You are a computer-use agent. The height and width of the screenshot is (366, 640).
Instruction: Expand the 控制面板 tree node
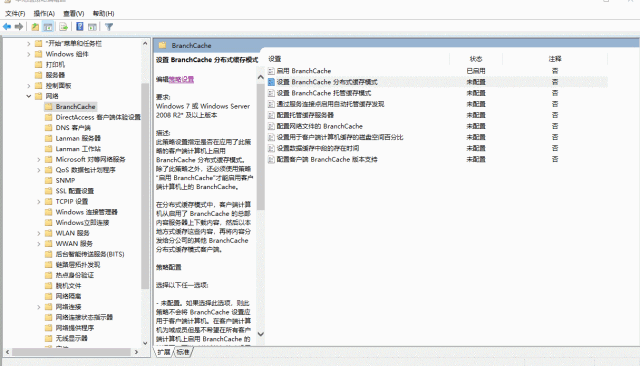tap(29, 86)
